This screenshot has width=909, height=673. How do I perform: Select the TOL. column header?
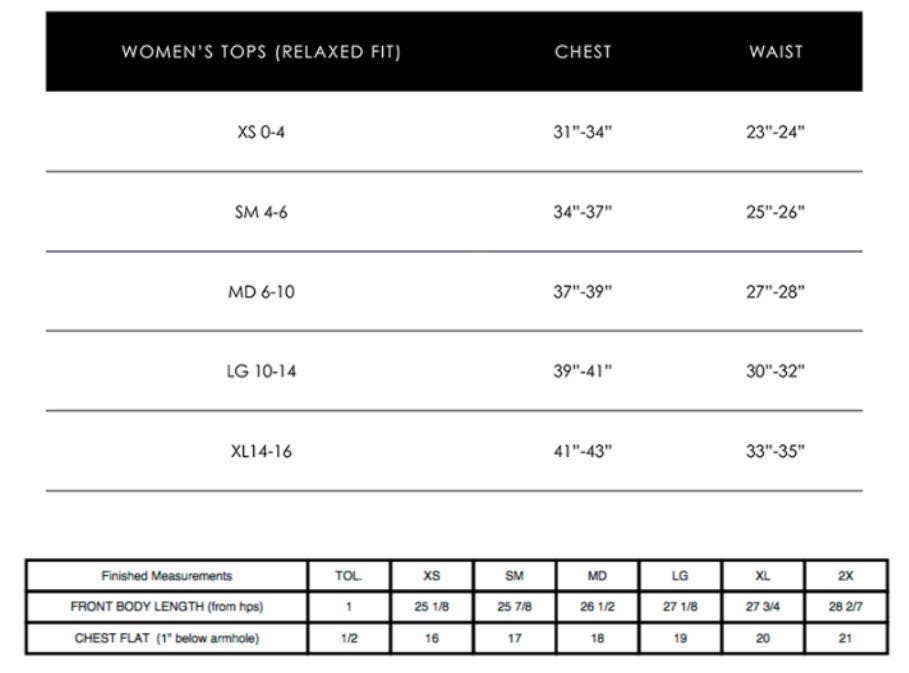pos(349,576)
